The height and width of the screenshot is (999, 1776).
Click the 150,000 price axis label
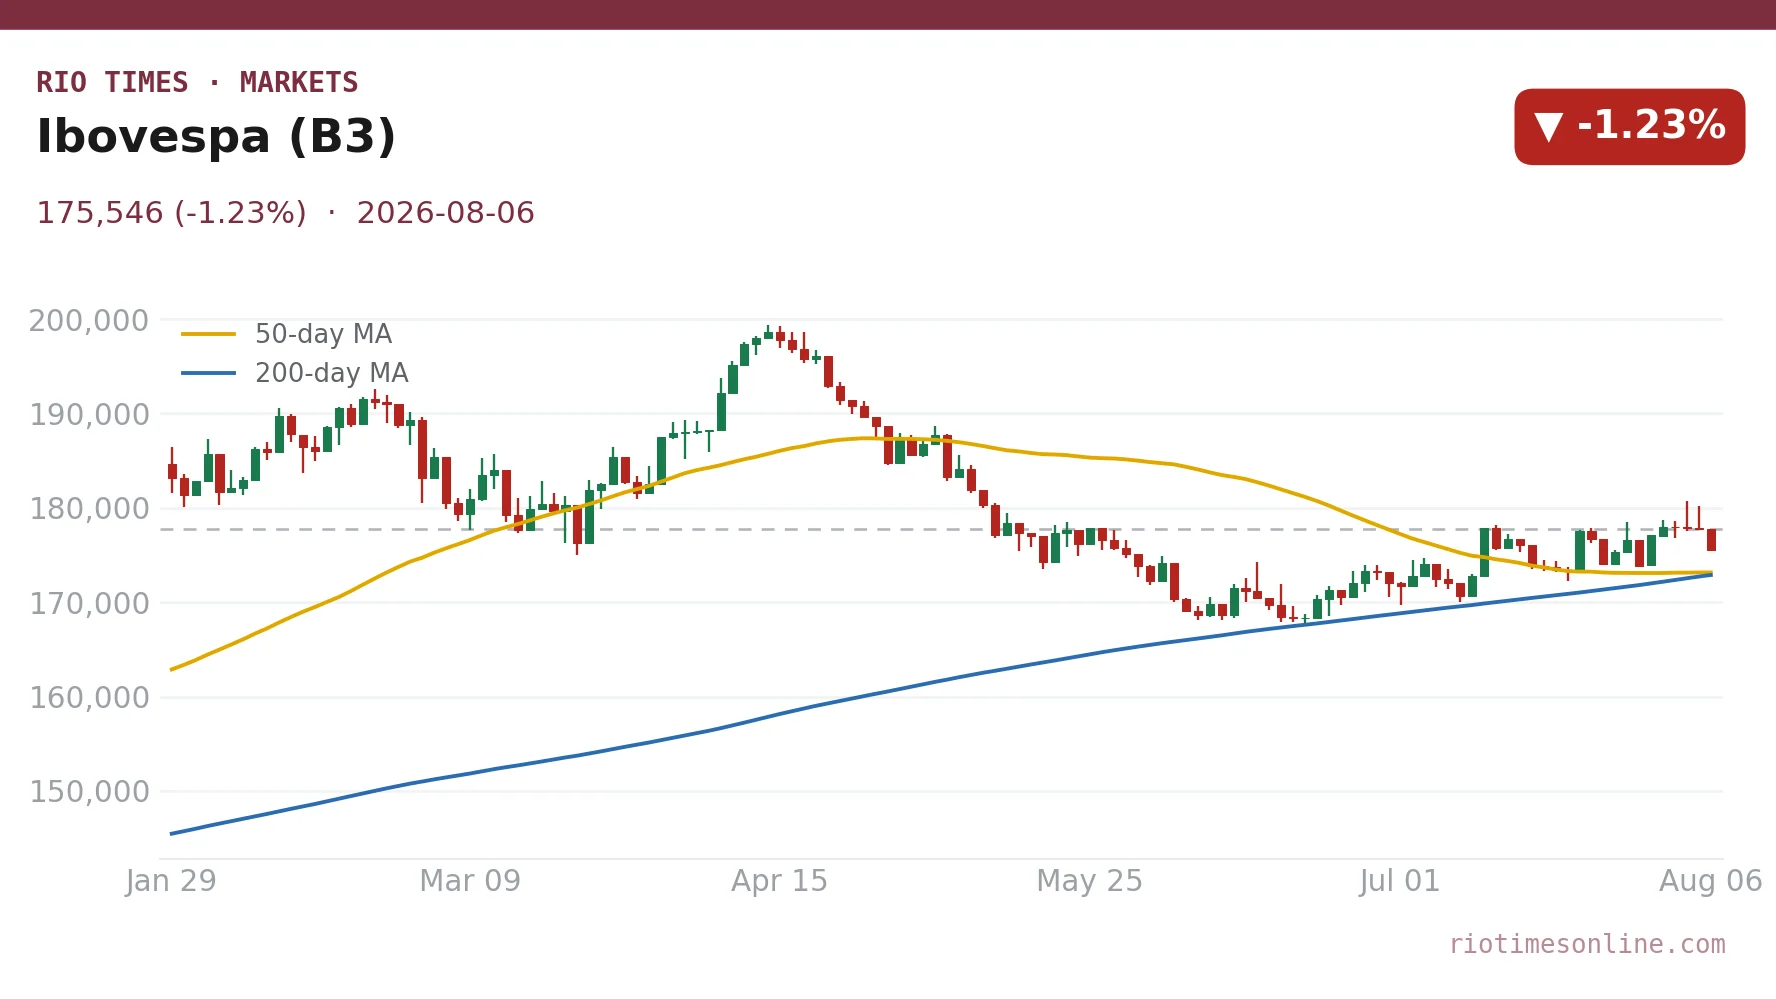(x=89, y=792)
